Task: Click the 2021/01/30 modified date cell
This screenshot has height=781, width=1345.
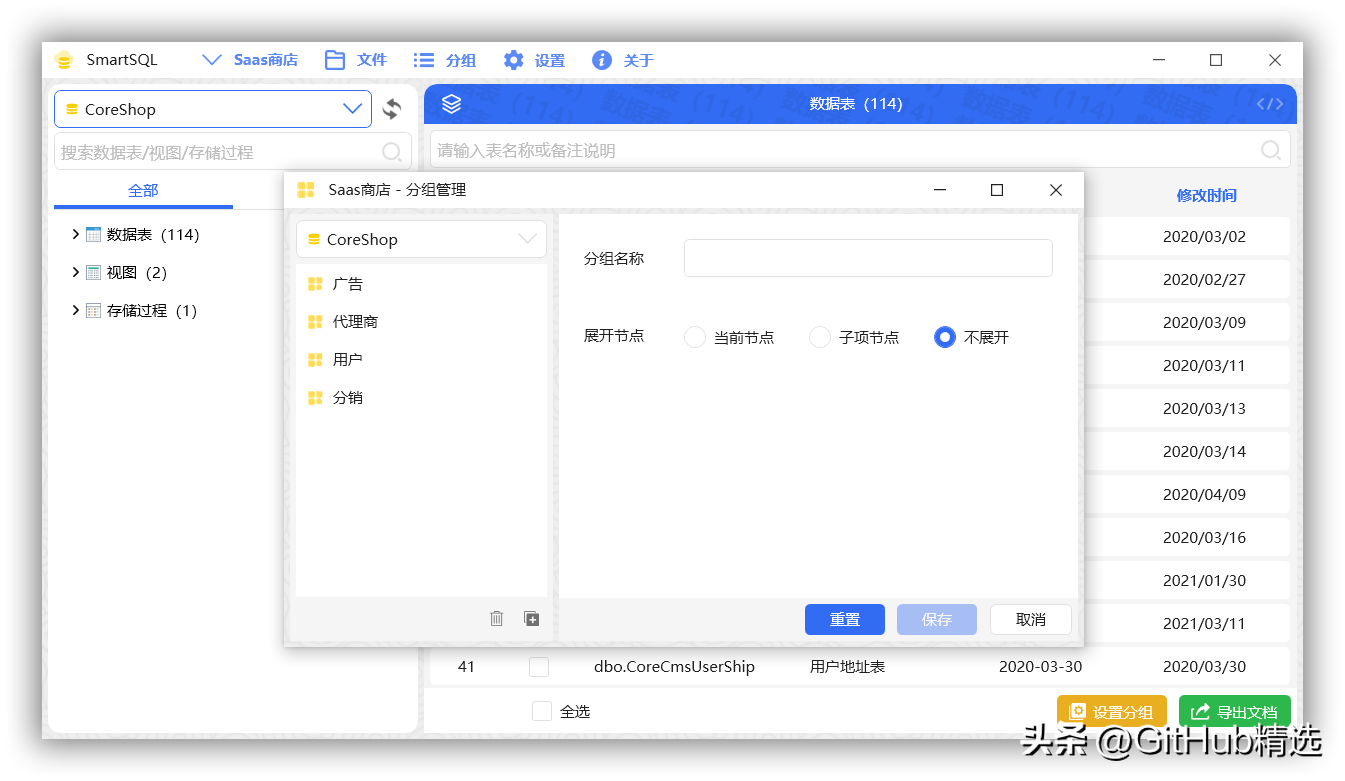Action: click(x=1204, y=581)
